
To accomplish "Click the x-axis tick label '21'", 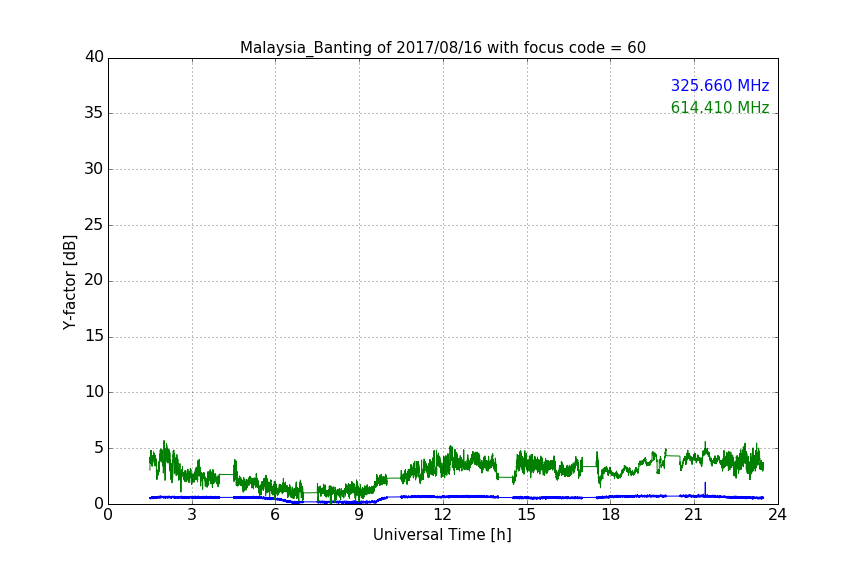I will click(694, 515).
